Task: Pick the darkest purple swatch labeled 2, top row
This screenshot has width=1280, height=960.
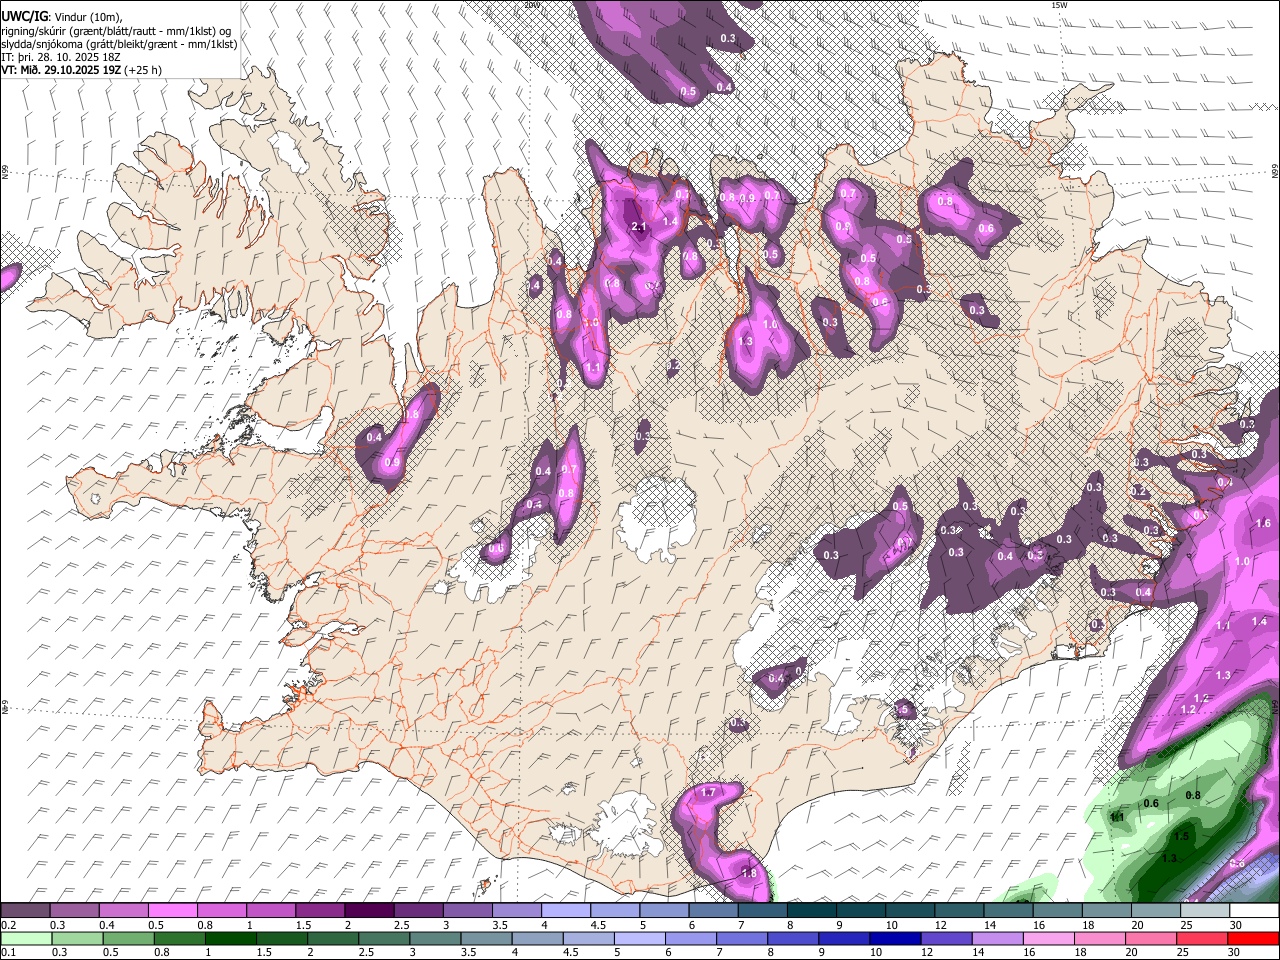Action: (369, 911)
